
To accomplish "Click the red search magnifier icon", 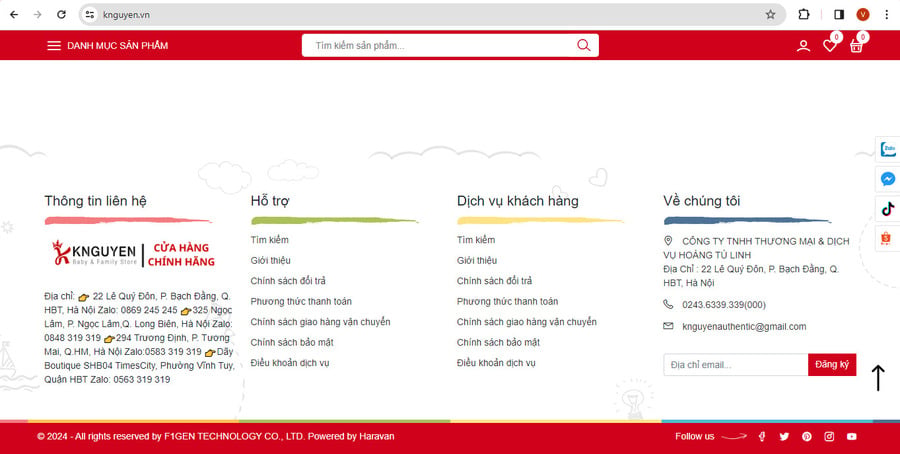I will 584,45.
